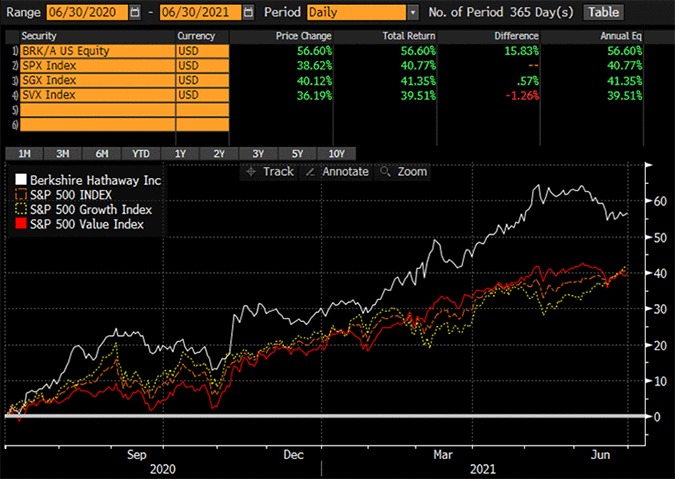Click the Track crosshair icon
Screen dimensions: 675x479
(x=251, y=172)
